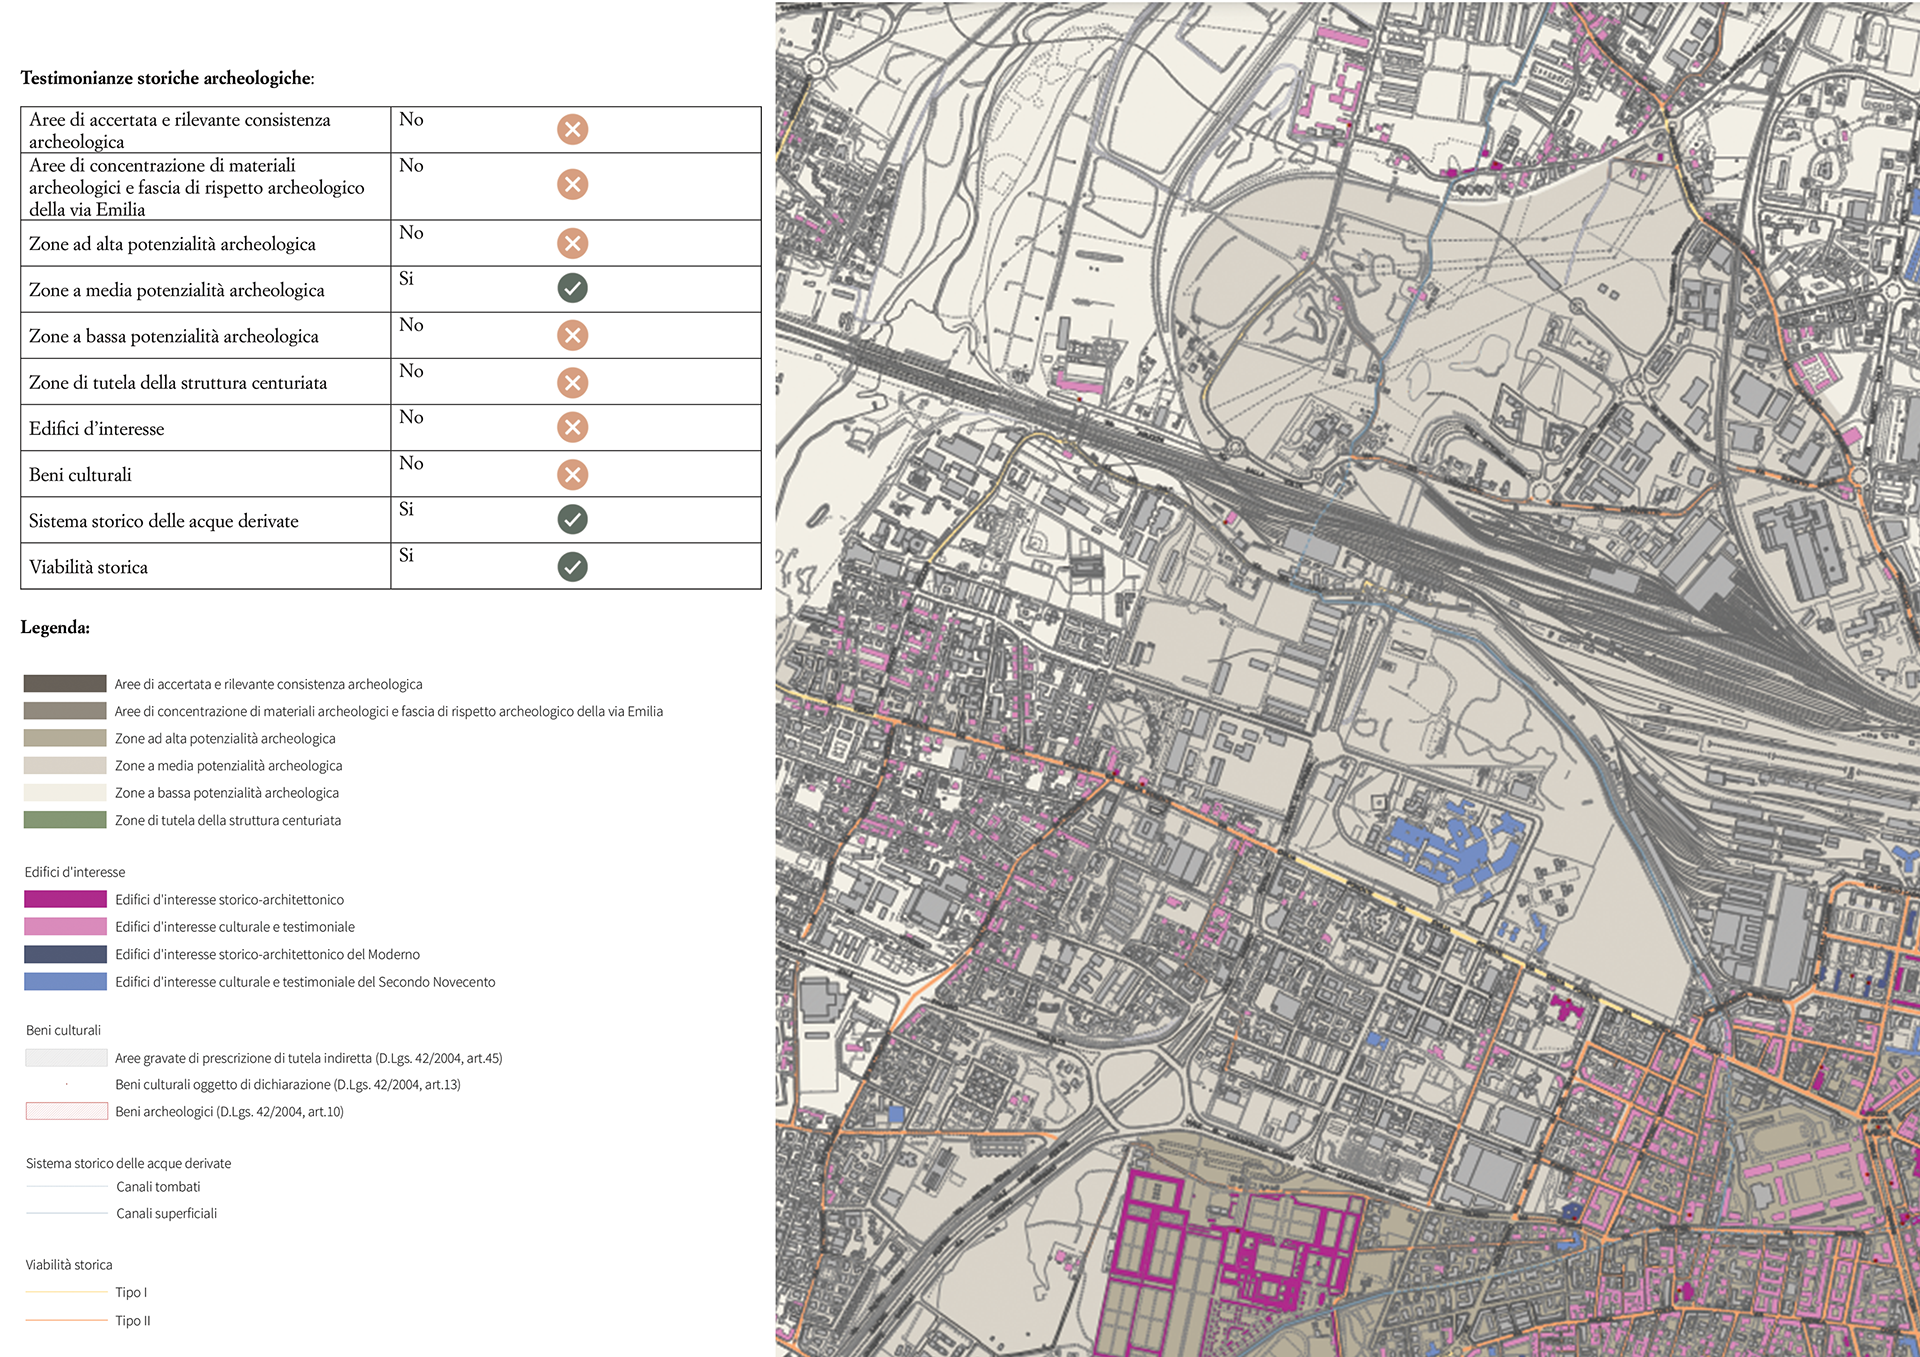Click the Canali superficiali line sample

tap(66, 1213)
